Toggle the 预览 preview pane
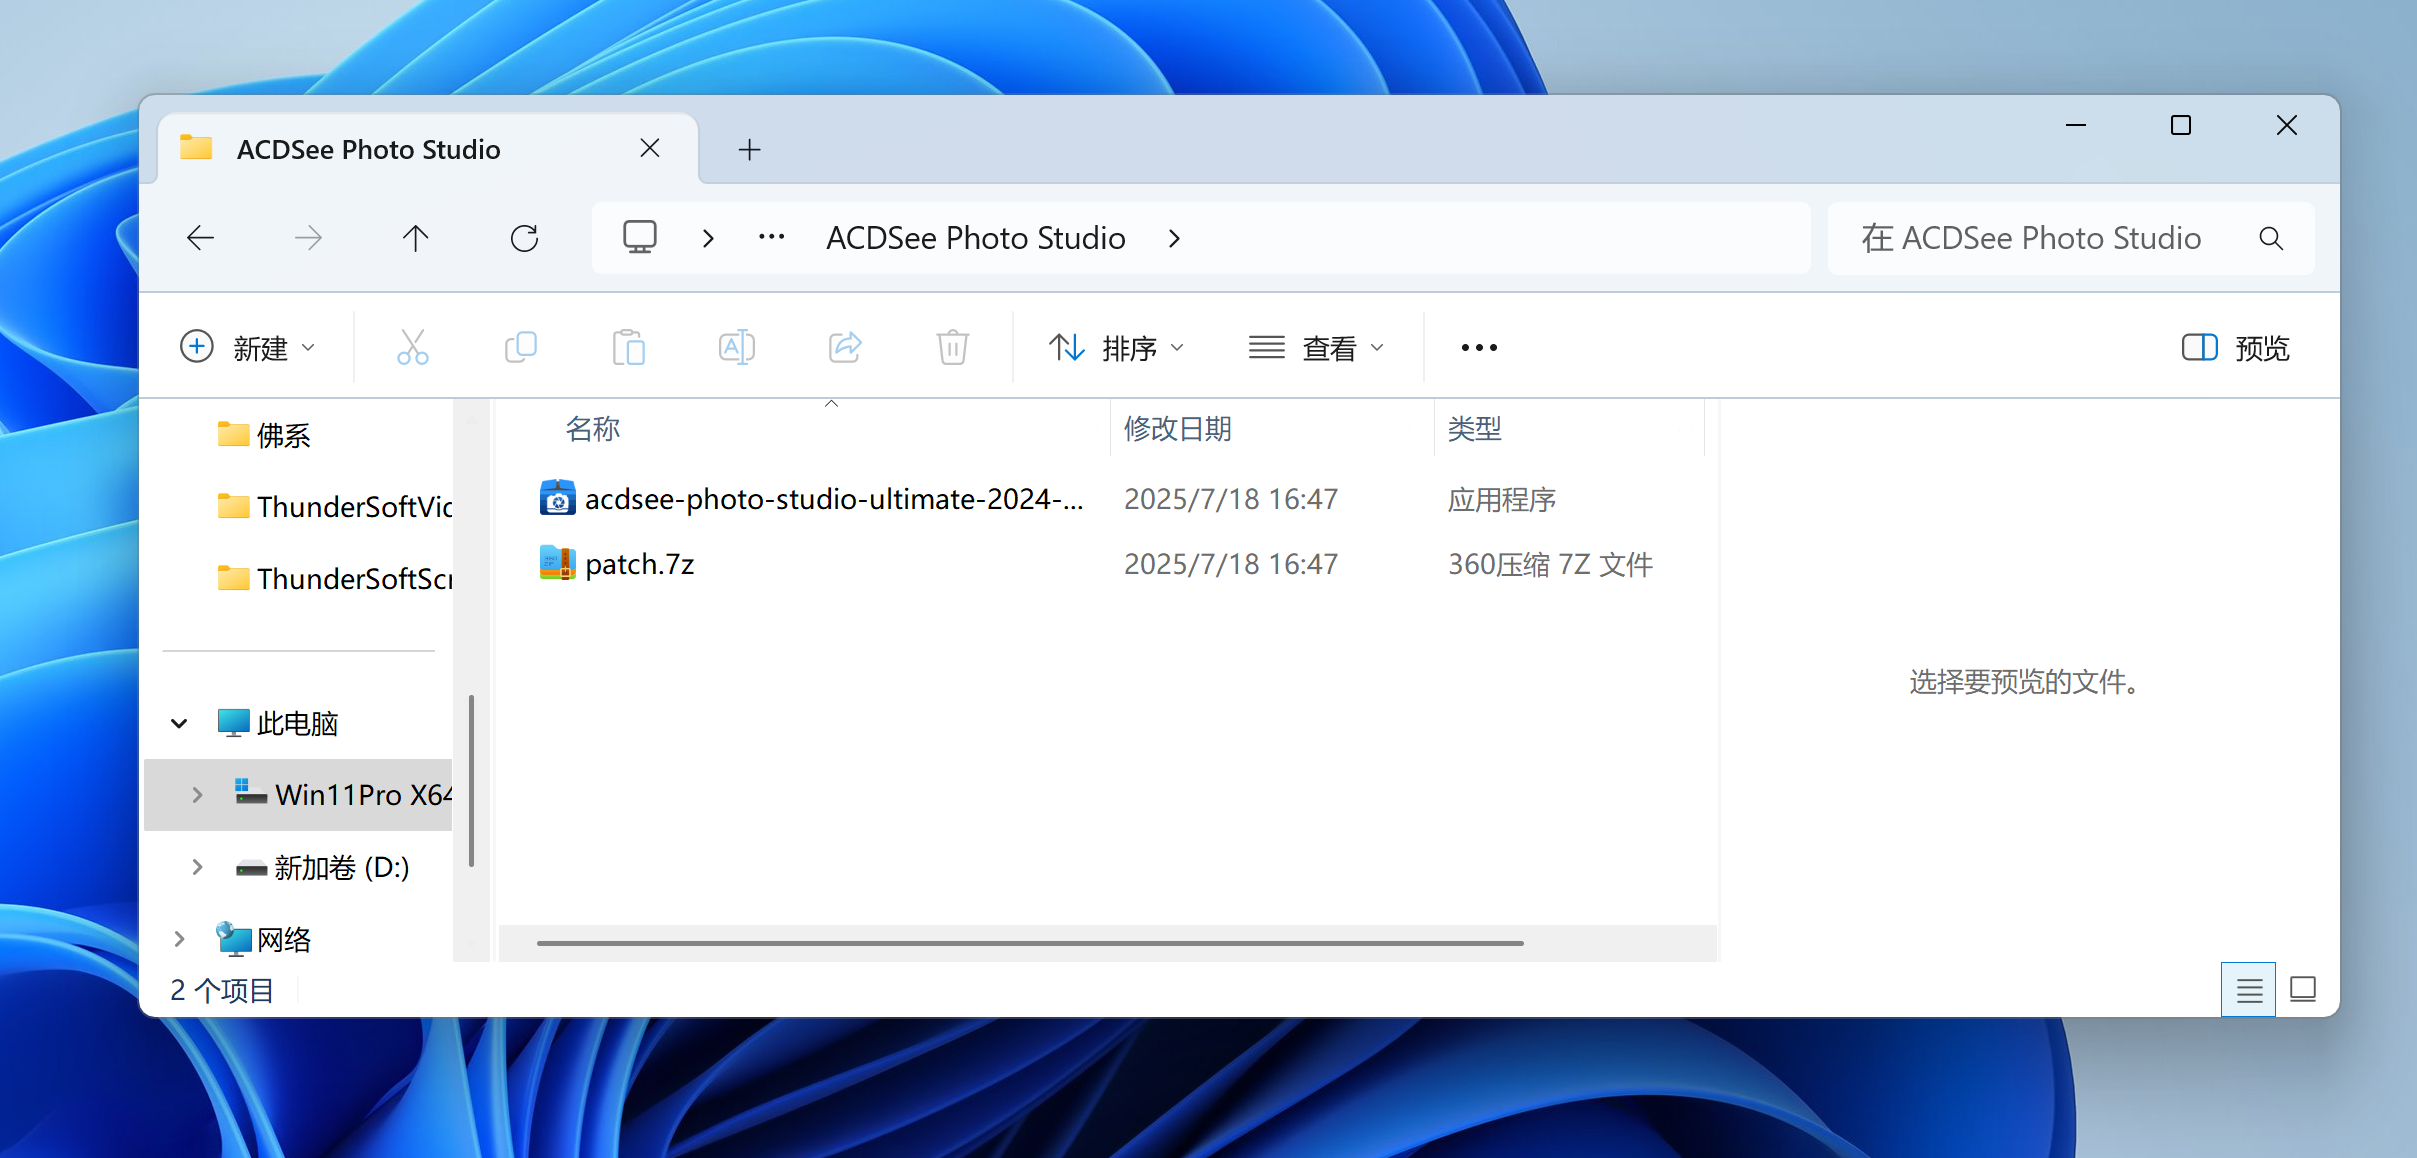 [2235, 348]
